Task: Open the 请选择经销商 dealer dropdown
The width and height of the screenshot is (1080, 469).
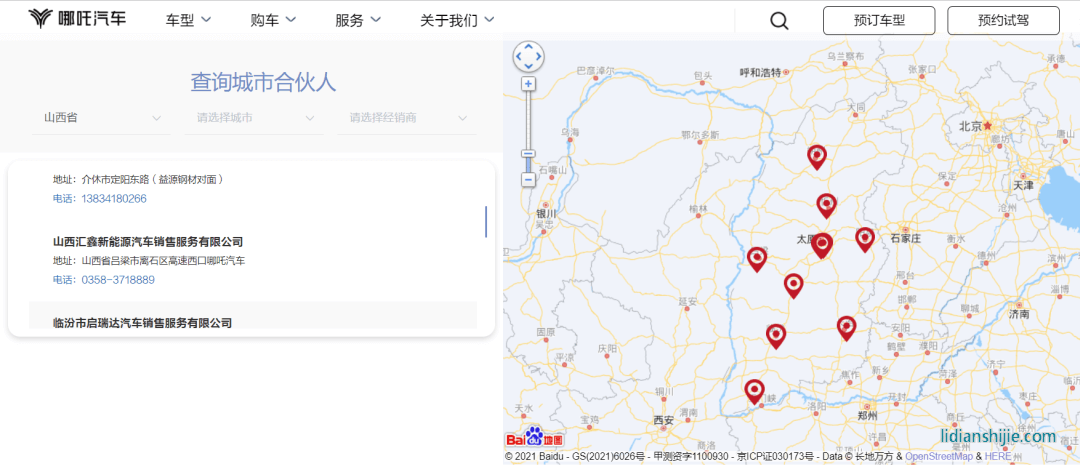Action: coord(407,118)
